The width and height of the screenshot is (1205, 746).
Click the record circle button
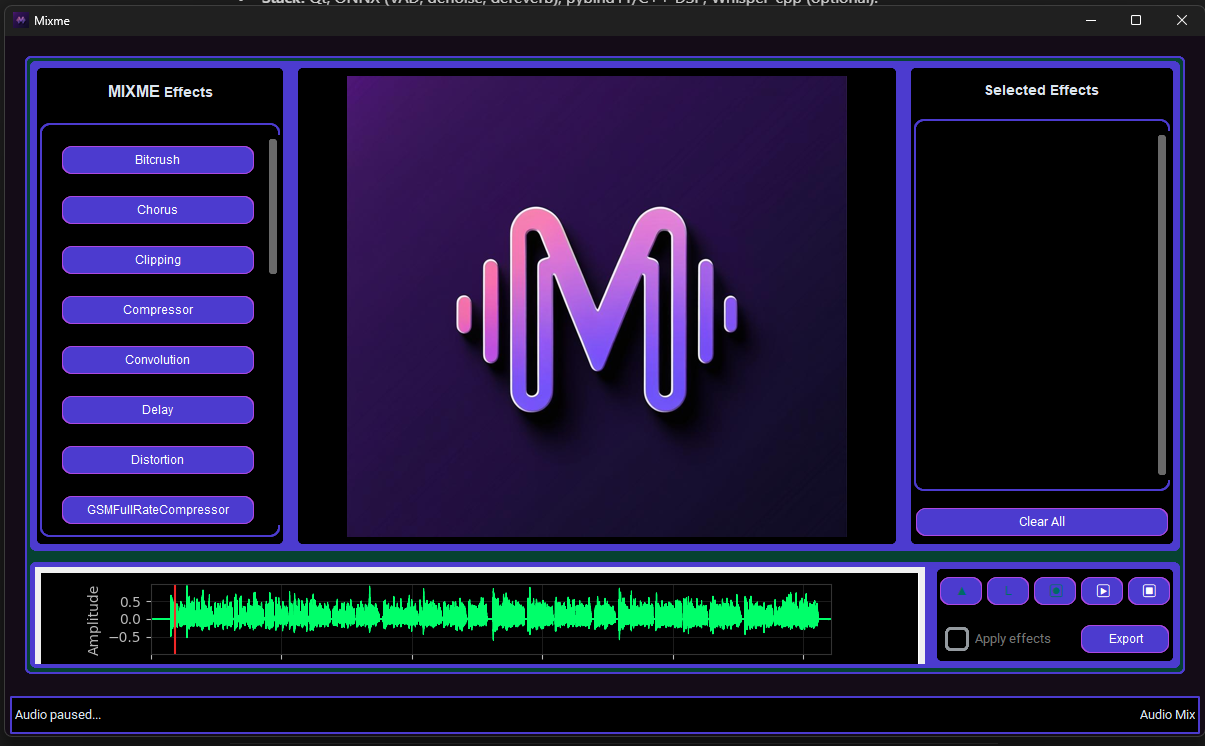[1055, 591]
